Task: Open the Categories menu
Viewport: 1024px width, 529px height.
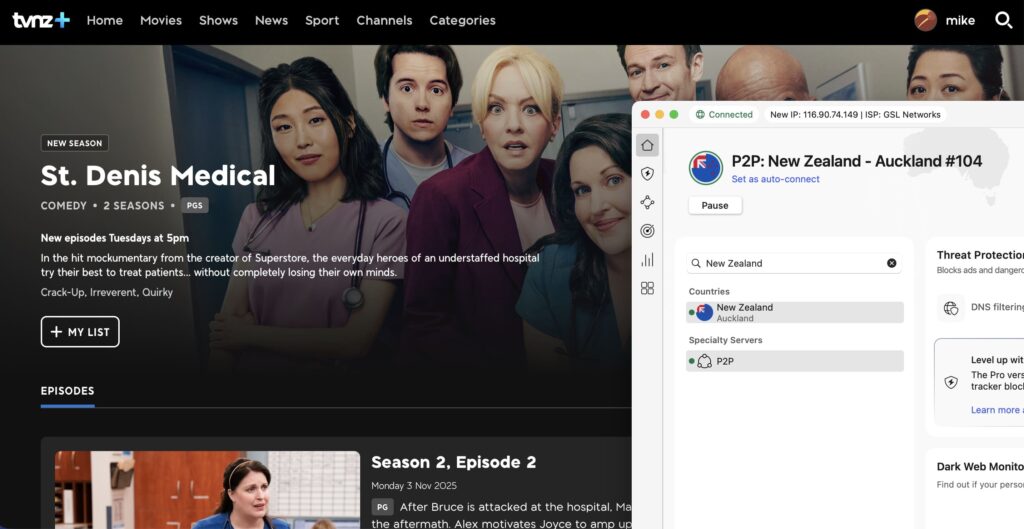Action: [x=462, y=20]
